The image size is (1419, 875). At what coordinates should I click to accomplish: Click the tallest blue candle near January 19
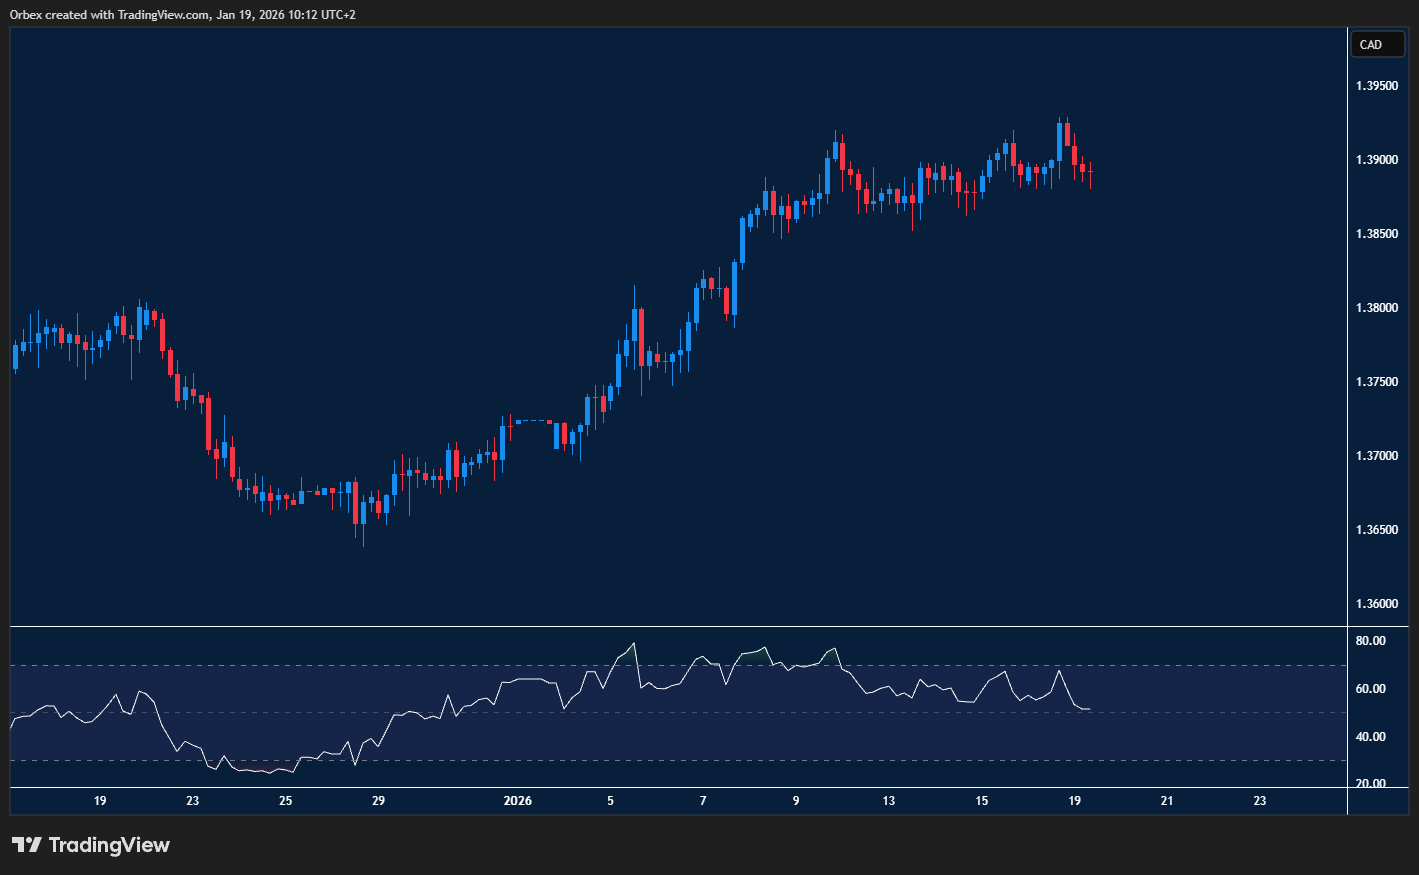1061,140
